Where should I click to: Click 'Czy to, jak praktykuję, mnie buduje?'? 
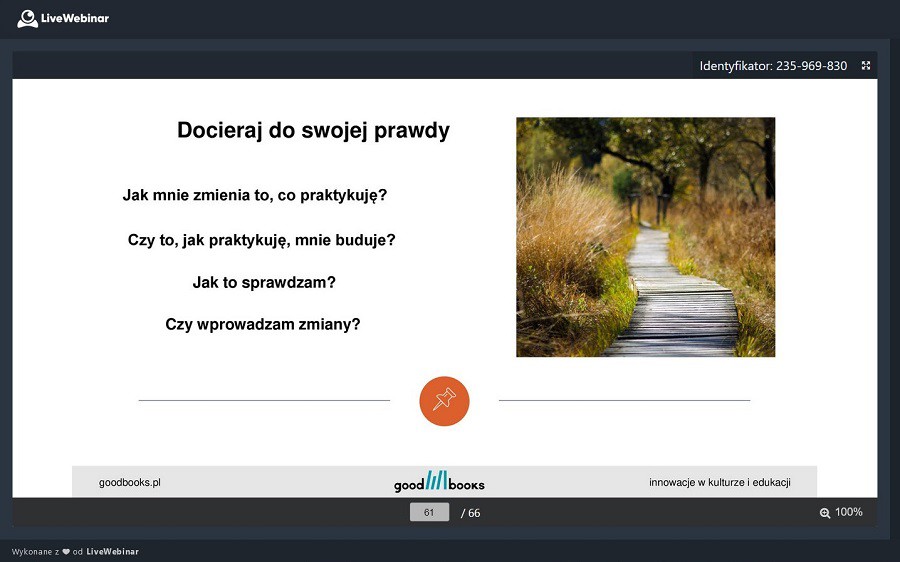coord(262,240)
